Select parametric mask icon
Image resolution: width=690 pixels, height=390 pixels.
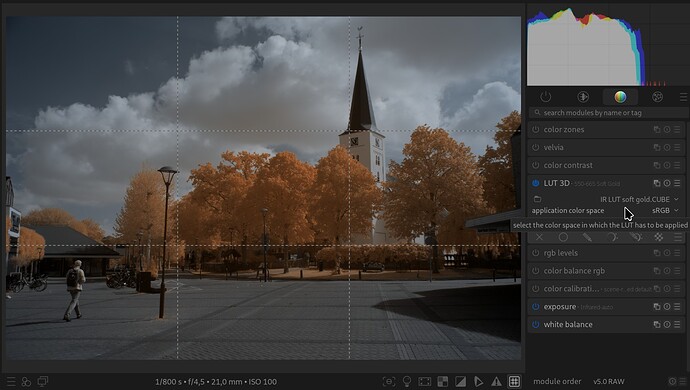pyautogui.click(x=611, y=237)
